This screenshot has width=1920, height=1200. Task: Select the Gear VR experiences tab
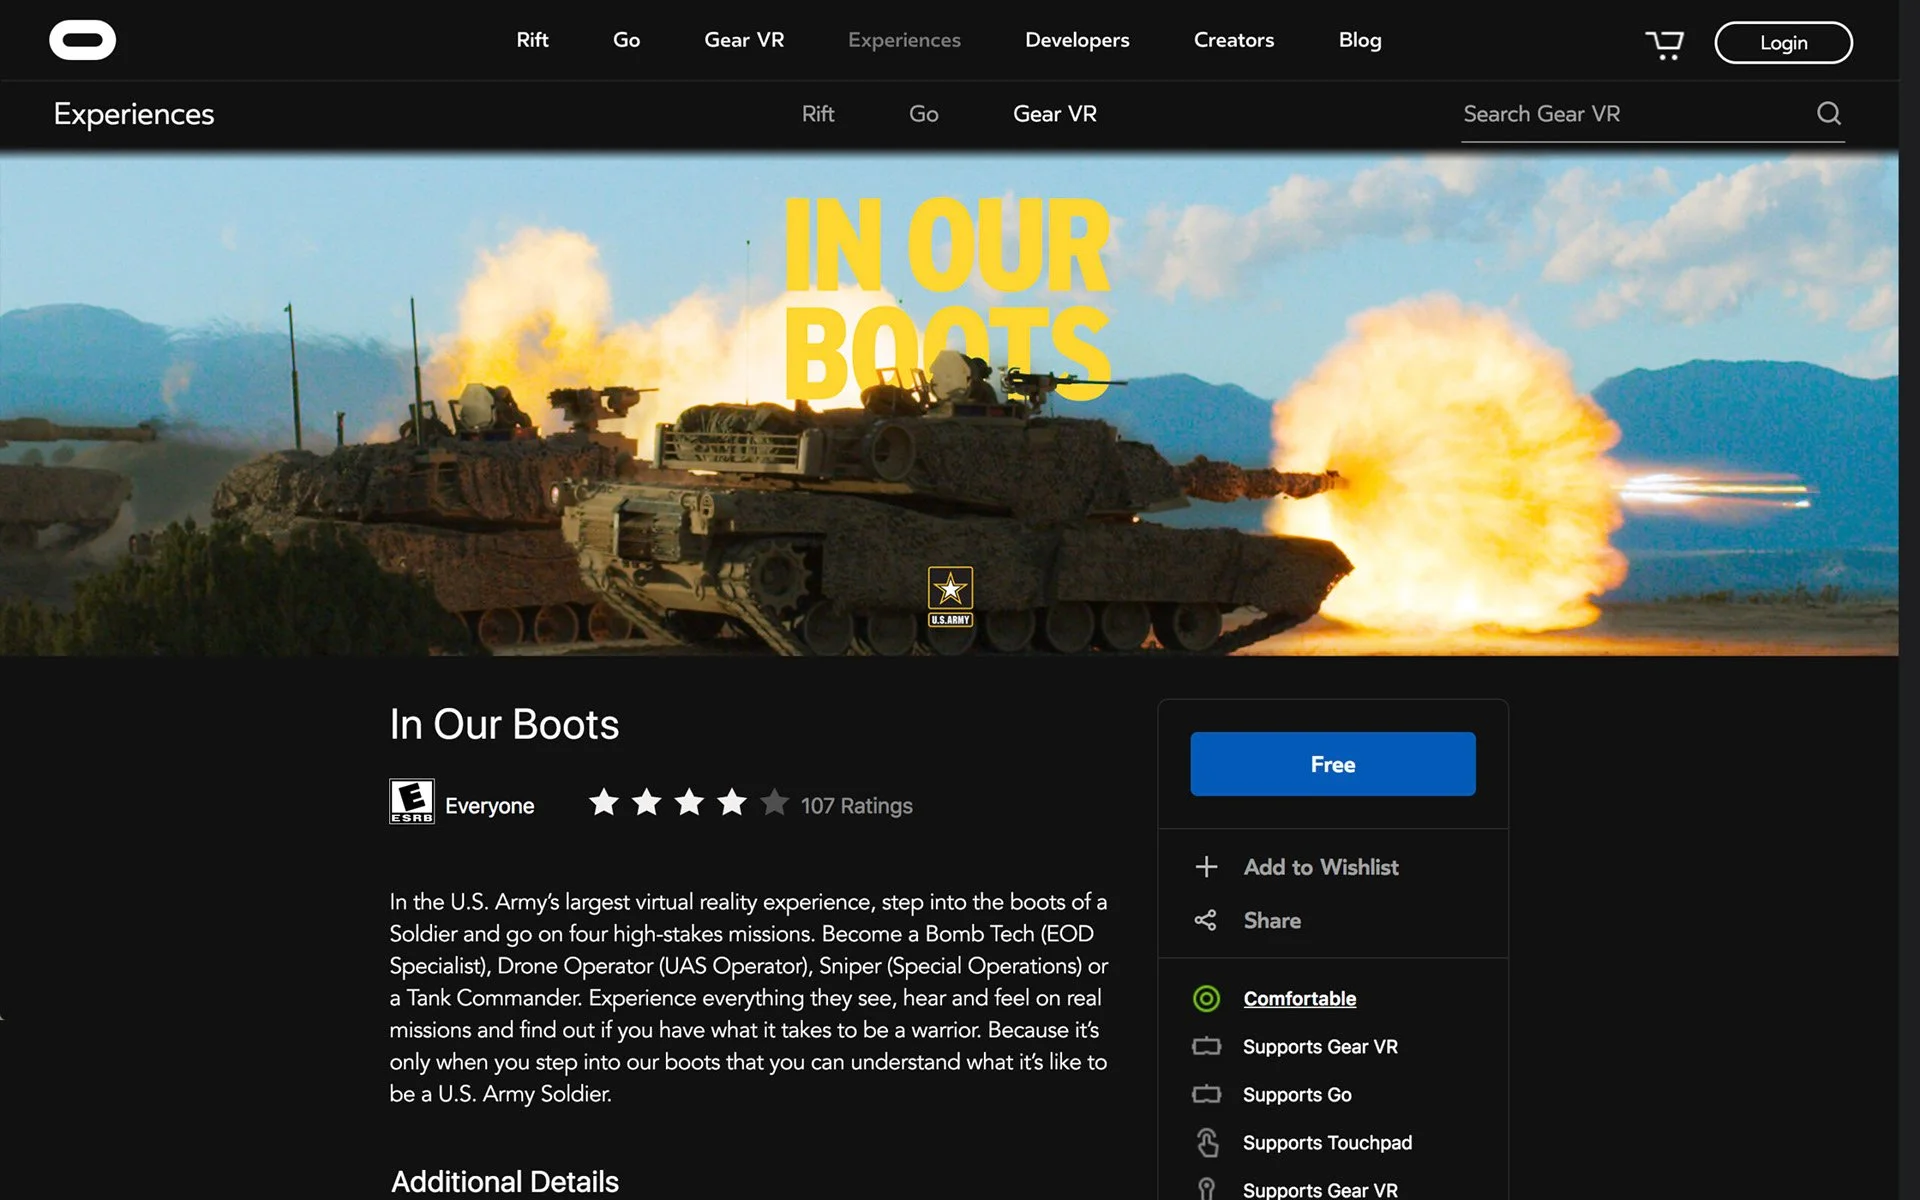click(1054, 114)
